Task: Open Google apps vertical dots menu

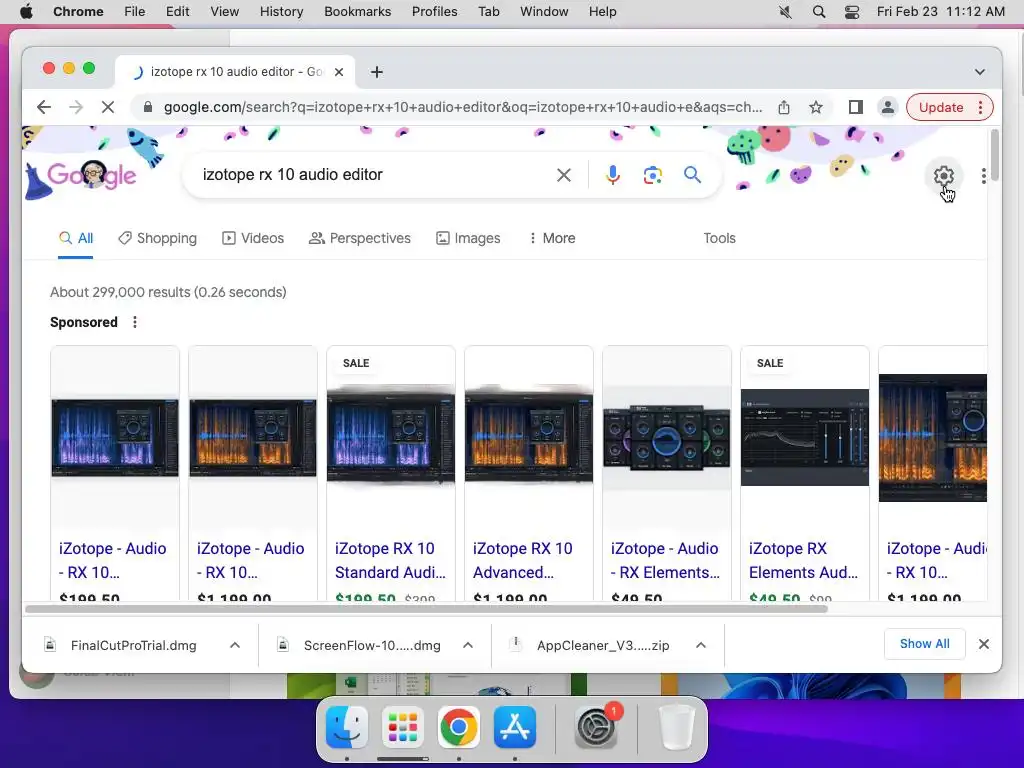Action: [x=984, y=175]
